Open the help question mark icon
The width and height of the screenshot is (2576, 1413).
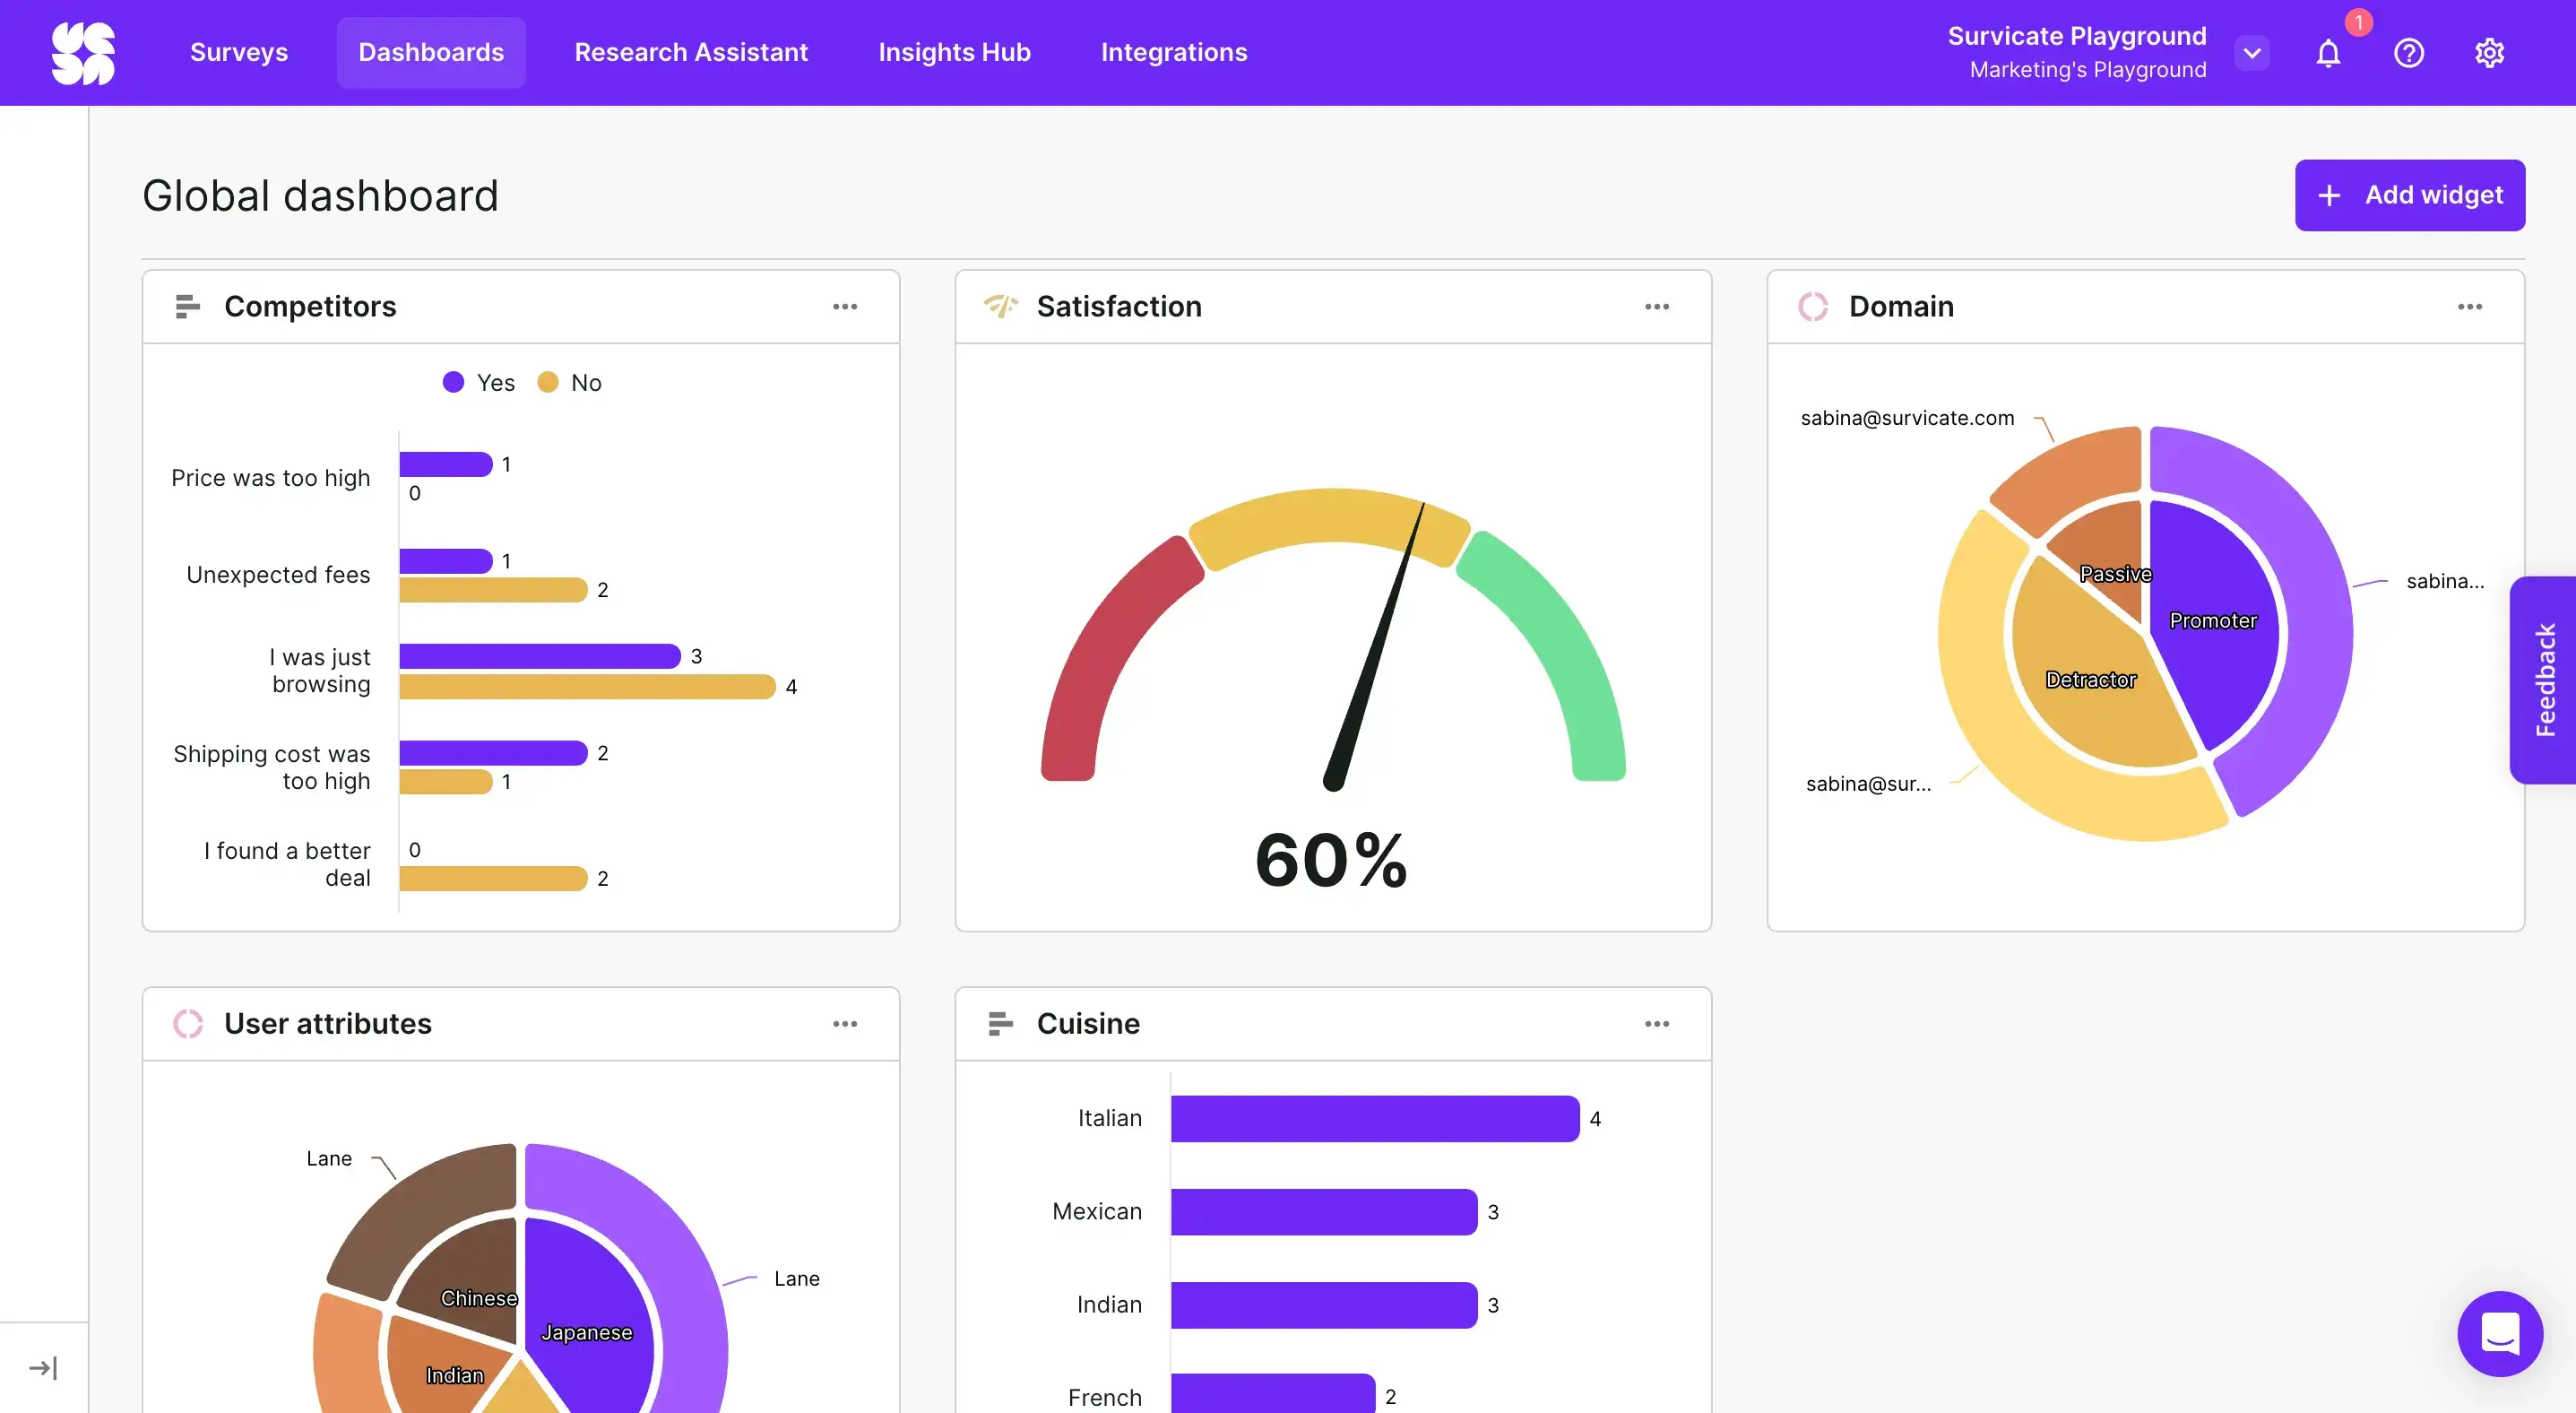(x=2408, y=53)
